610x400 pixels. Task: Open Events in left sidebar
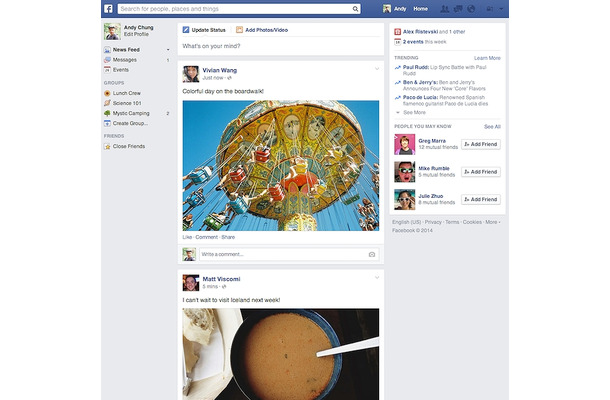click(x=121, y=70)
